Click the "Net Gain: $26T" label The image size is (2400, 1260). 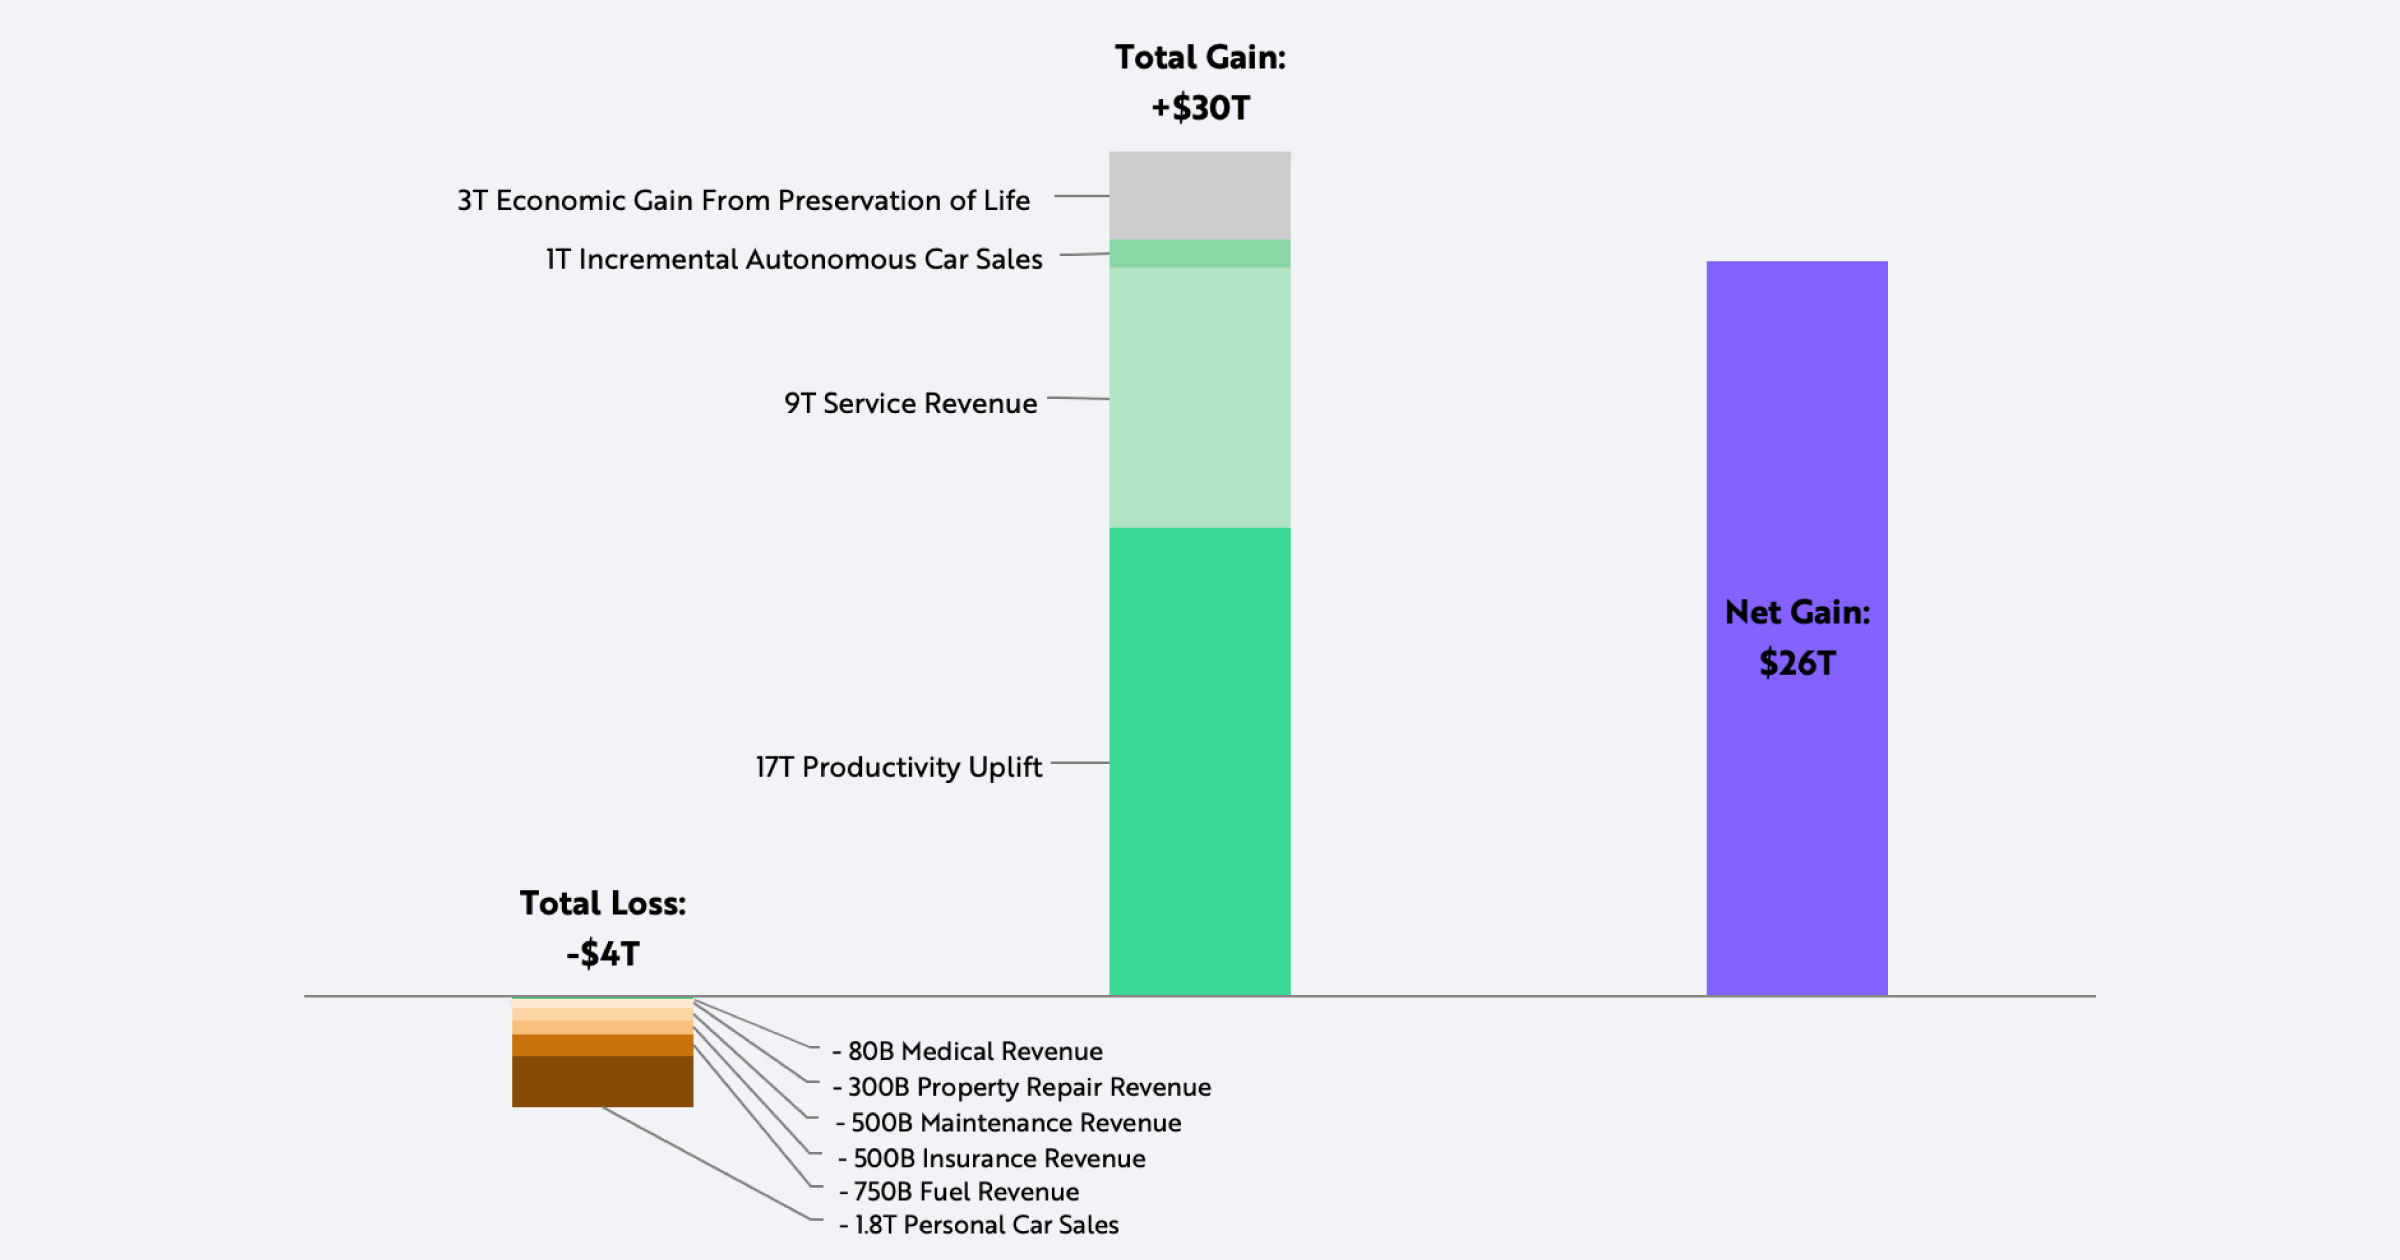coord(1797,637)
